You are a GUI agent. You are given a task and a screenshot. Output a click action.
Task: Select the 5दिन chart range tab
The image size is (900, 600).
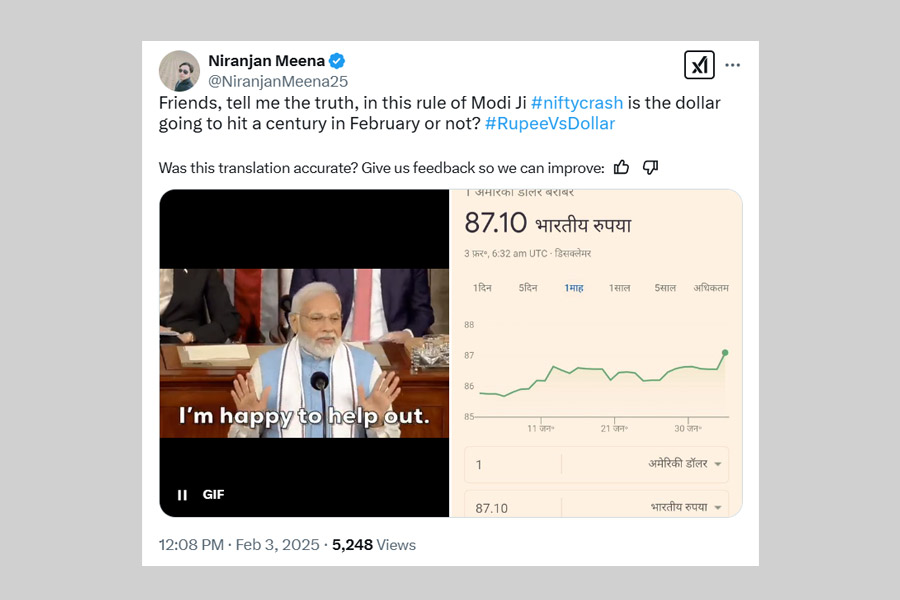[528, 288]
